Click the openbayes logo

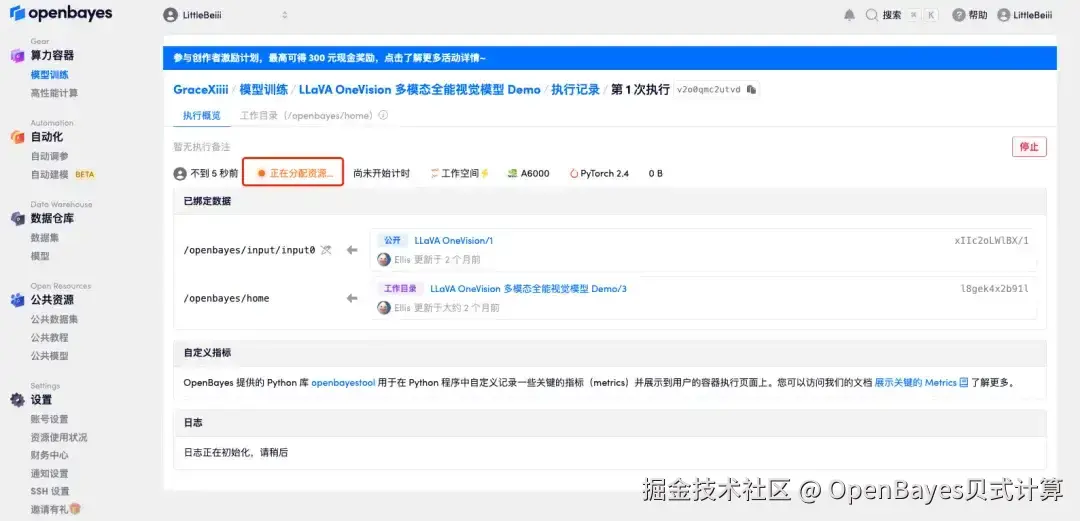pyautogui.click(x=61, y=13)
